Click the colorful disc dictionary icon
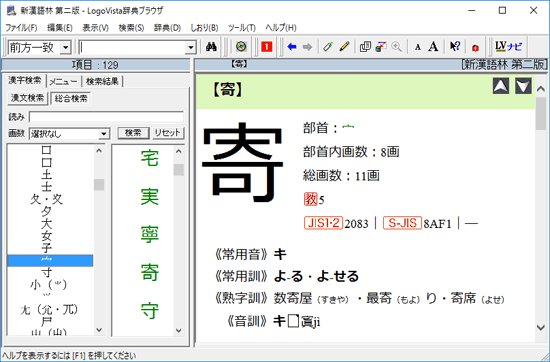Image resolution: width=550 pixels, height=362 pixels. pos(241,47)
